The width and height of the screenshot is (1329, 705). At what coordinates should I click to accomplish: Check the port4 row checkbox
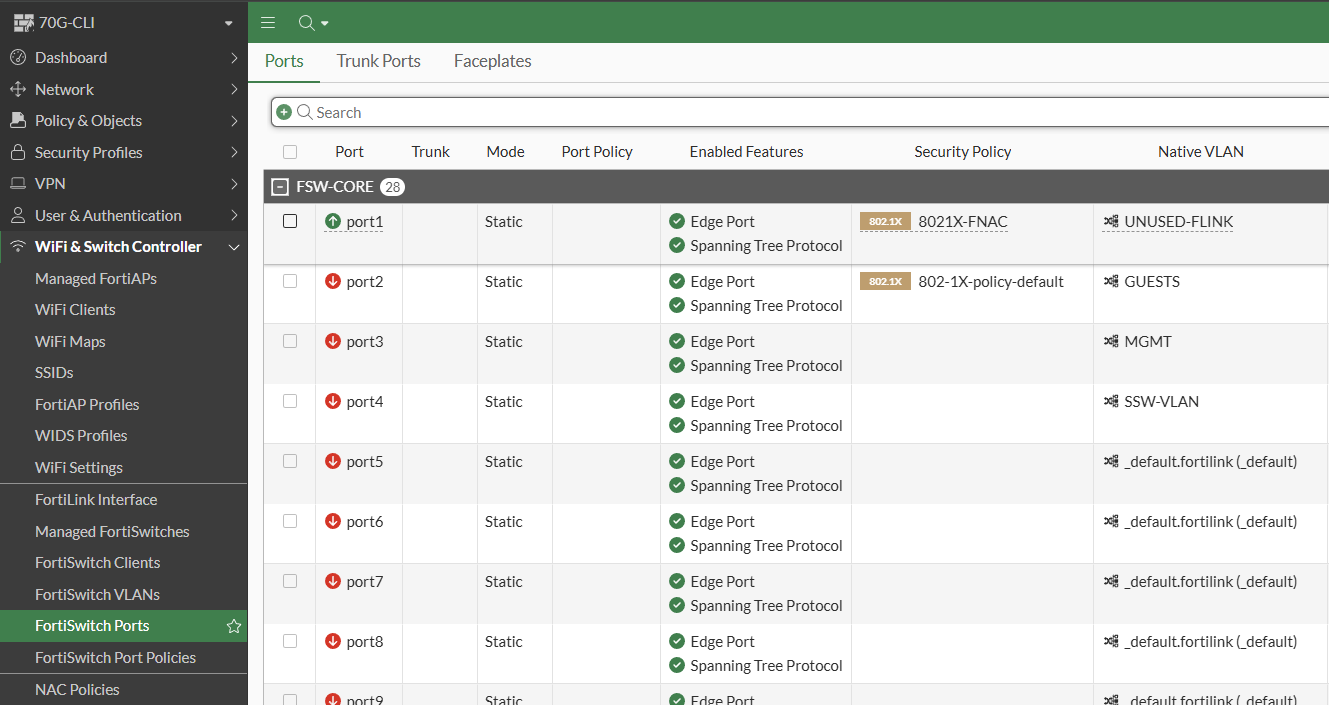290,401
